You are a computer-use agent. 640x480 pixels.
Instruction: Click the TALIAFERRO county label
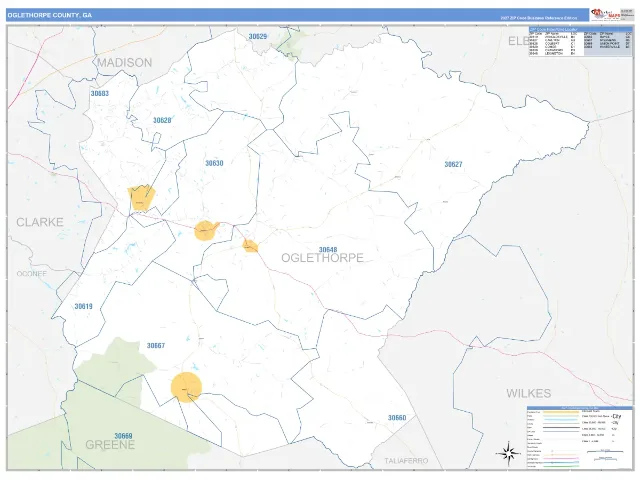(406, 461)
